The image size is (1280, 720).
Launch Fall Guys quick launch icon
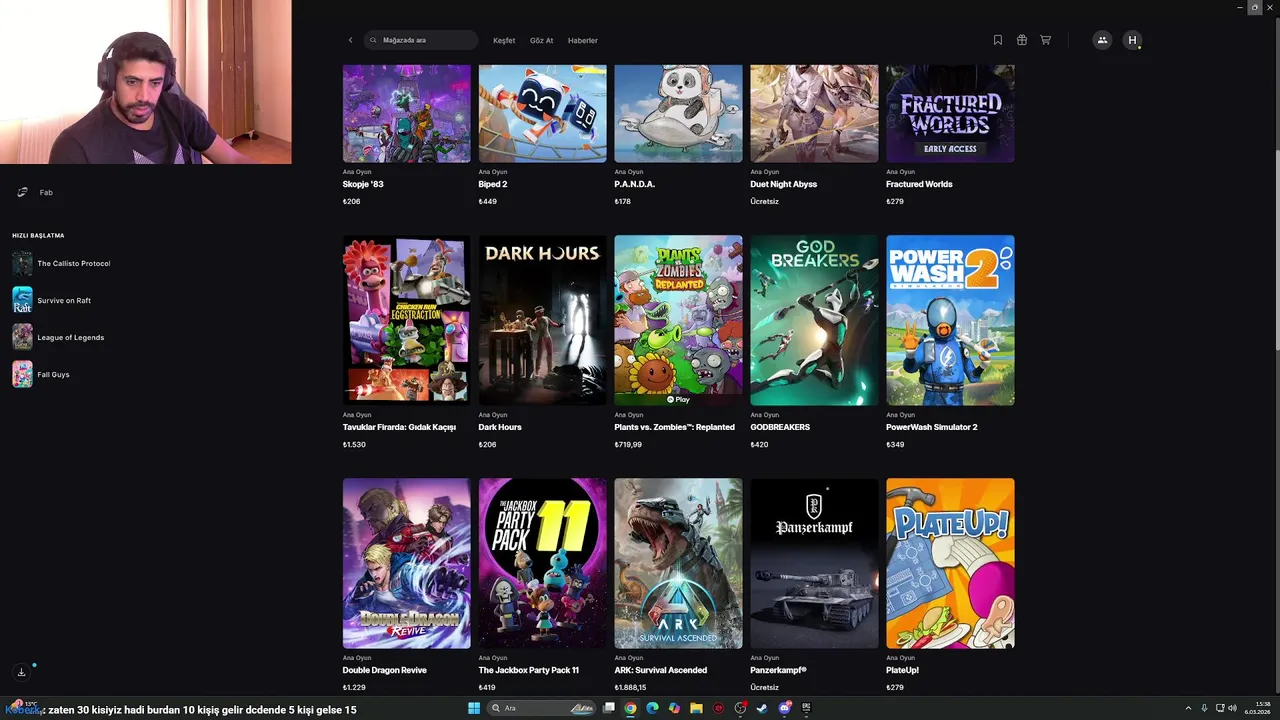(22, 374)
